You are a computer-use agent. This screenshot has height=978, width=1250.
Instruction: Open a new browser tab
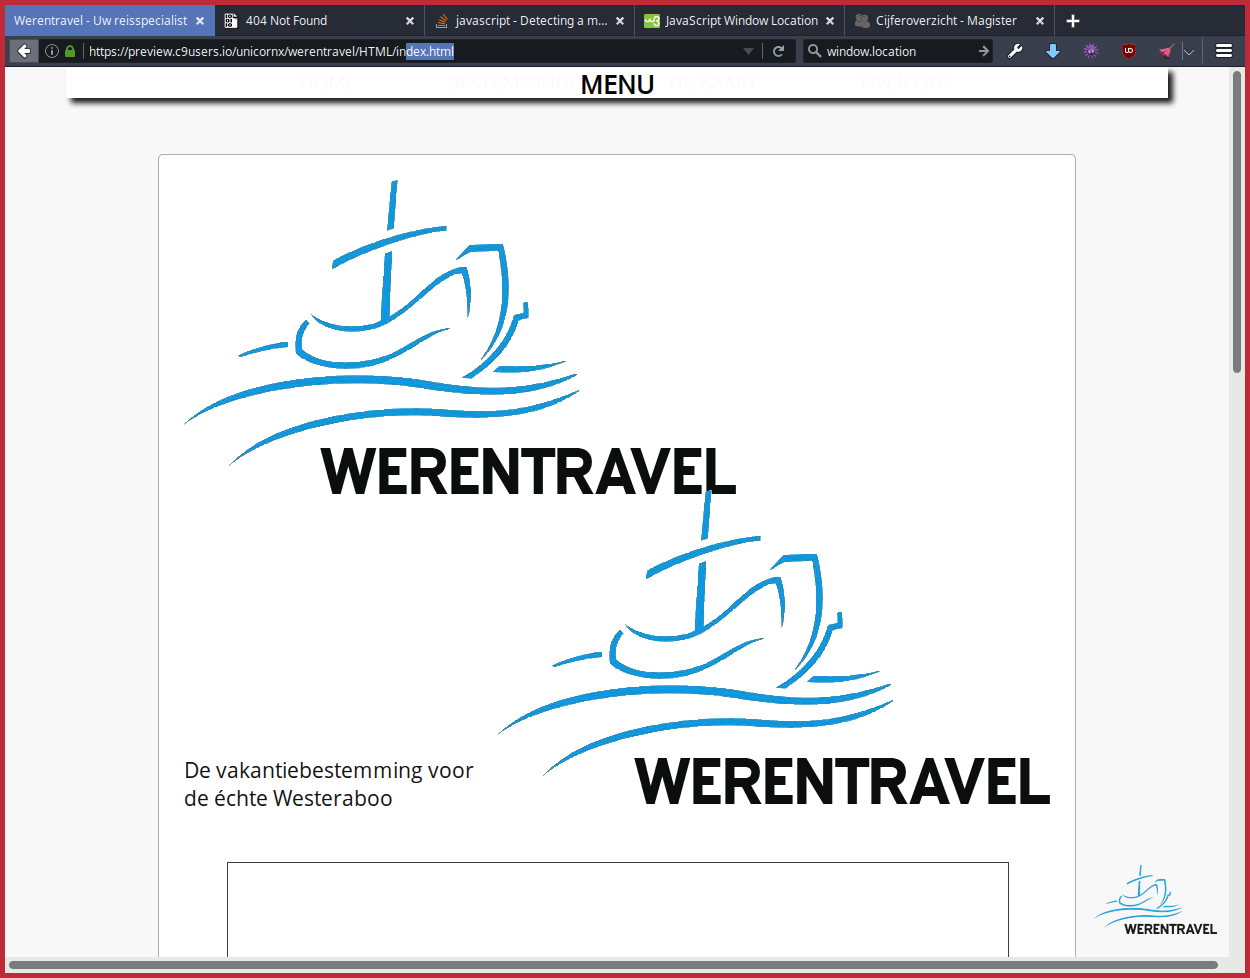pos(1073,21)
